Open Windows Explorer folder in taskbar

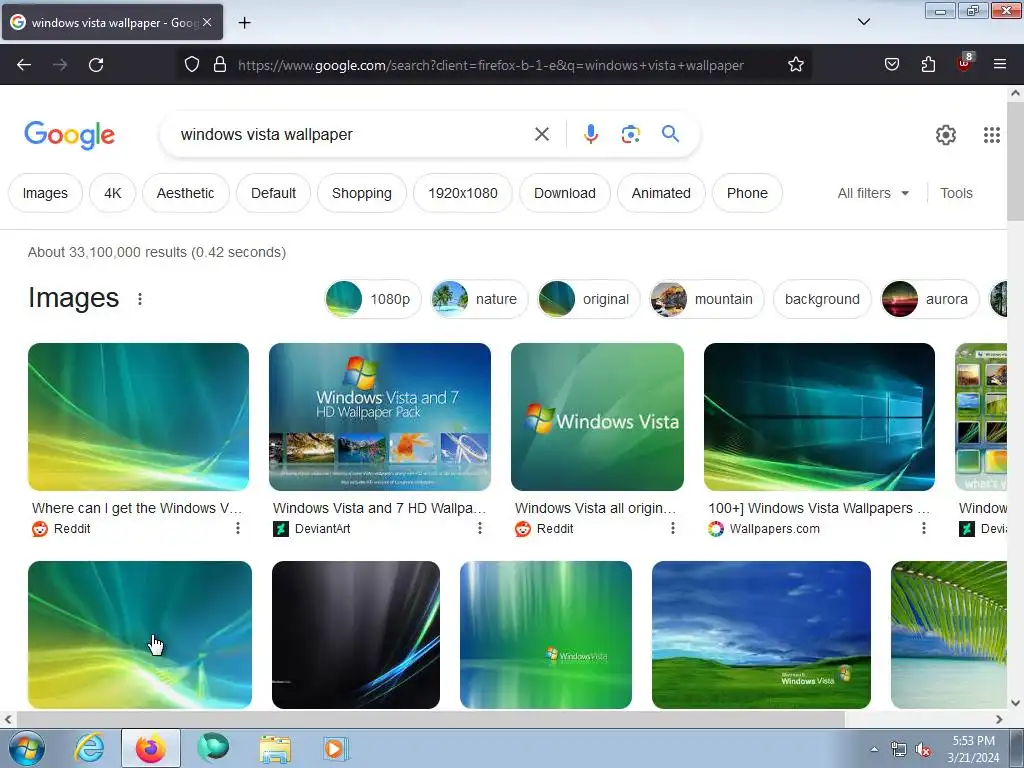(x=275, y=748)
